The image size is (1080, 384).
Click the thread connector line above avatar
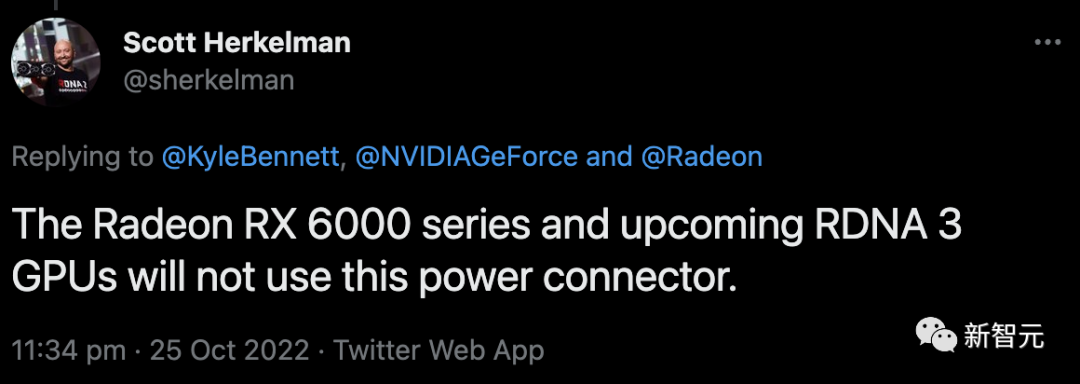55,4
